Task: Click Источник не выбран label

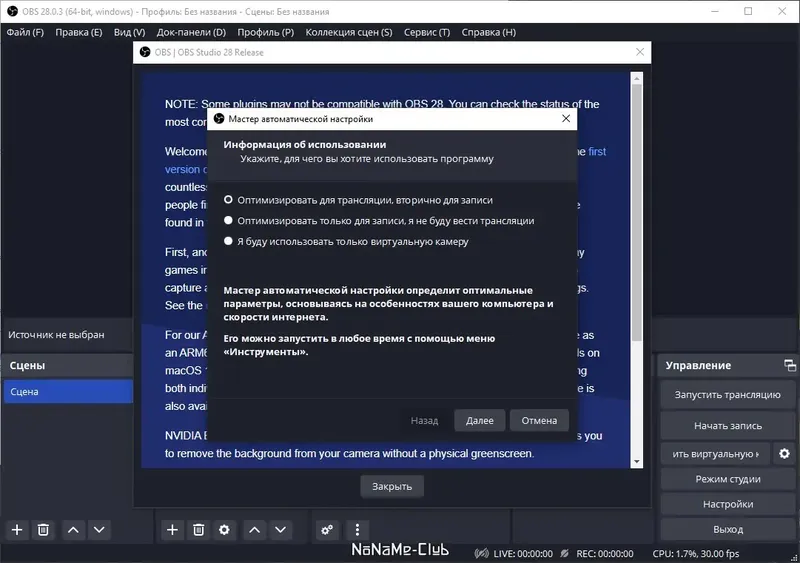Action: [56, 335]
